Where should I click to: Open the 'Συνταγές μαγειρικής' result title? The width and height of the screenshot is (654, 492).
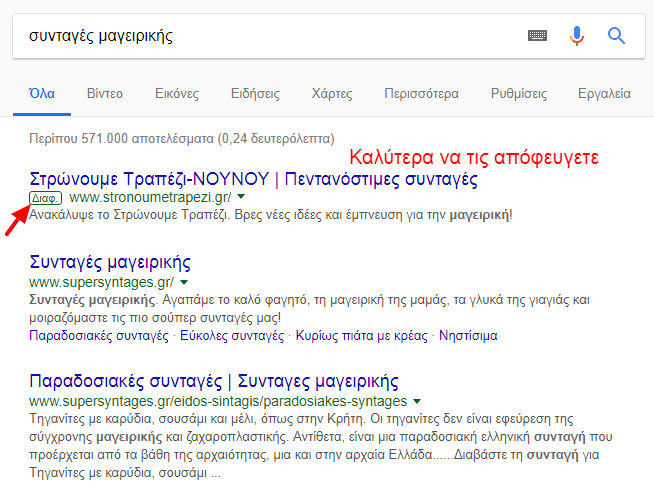pos(111,263)
